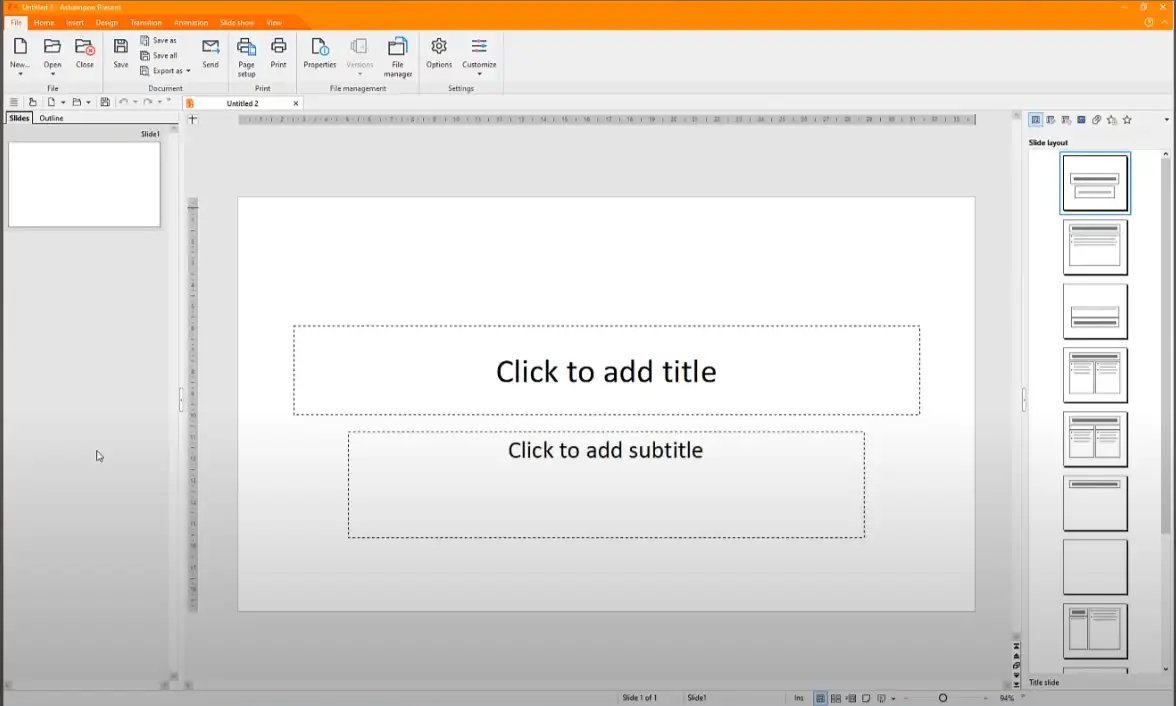This screenshot has width=1176, height=706.
Task: Click the hyperlink icon in the sidebar toolbar
Action: 1096,120
